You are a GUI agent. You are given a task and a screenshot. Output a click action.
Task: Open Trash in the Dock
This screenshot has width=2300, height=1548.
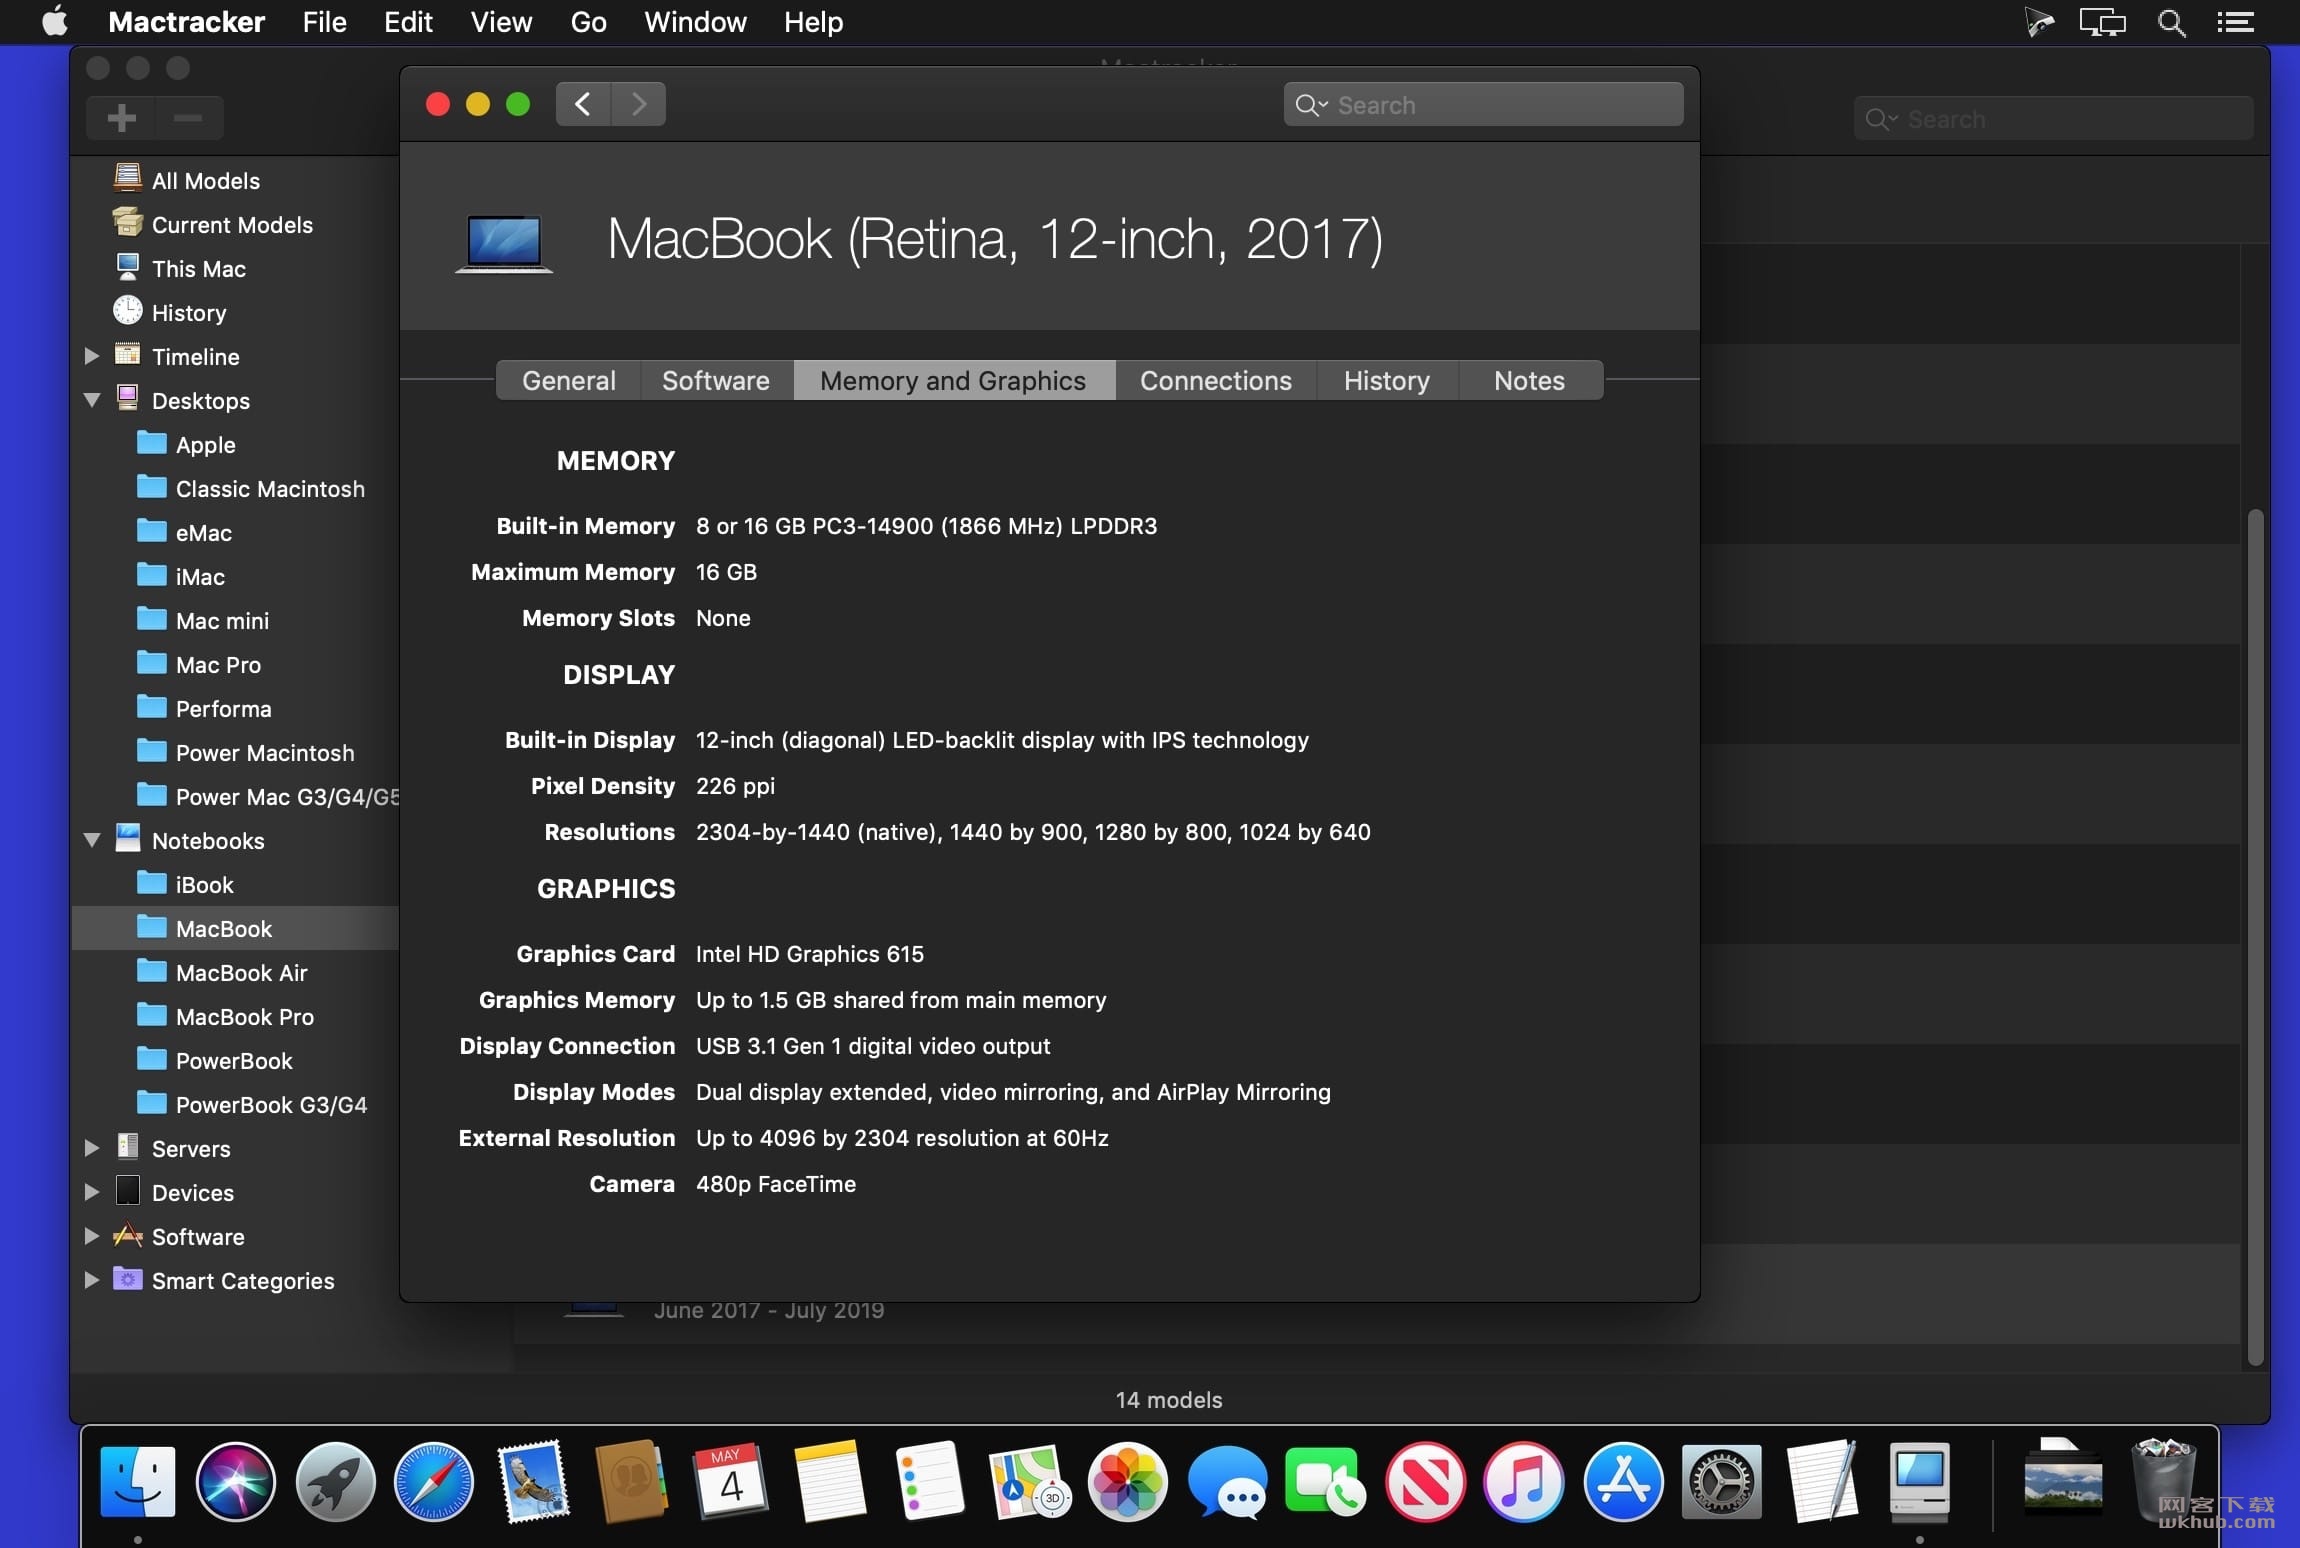click(x=2163, y=1481)
